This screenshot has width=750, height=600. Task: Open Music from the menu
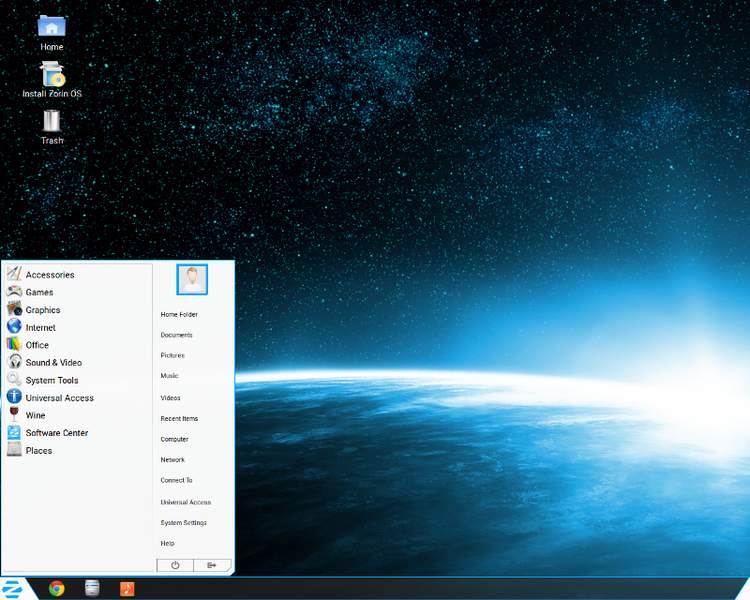pos(169,376)
